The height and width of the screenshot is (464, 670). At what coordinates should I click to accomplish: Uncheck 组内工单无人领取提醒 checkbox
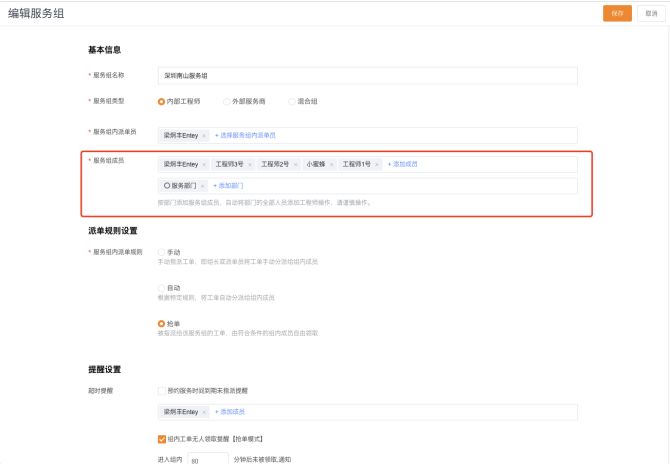pos(162,438)
